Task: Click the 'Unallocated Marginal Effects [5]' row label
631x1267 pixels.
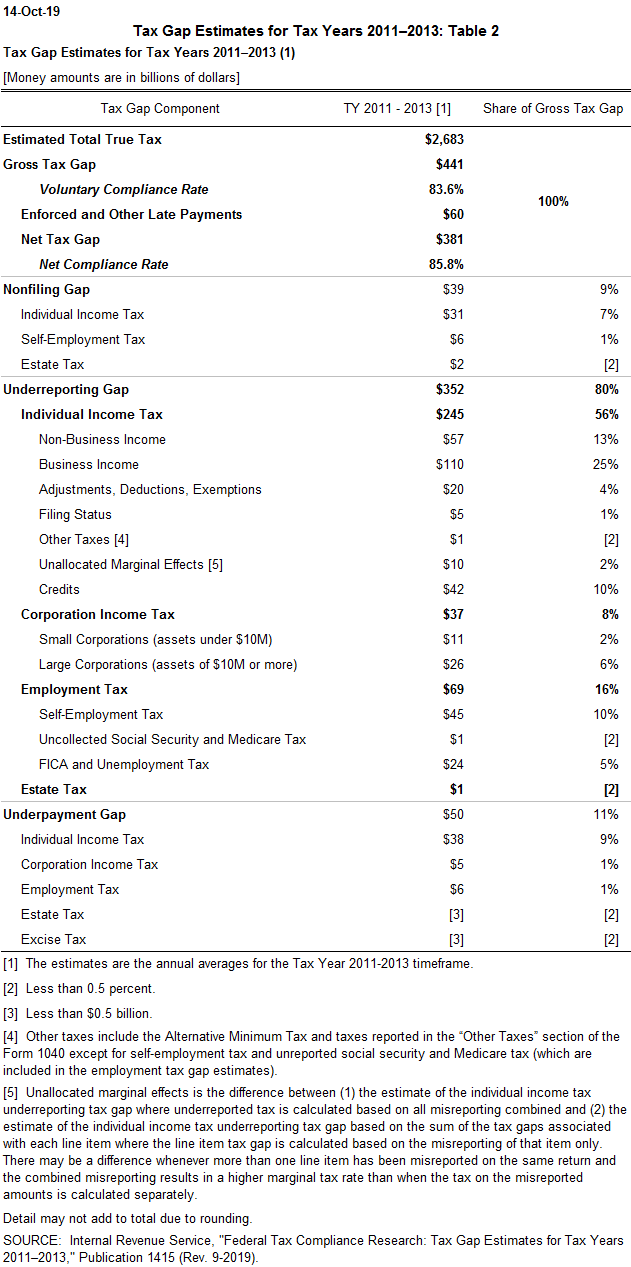Action: coord(131,564)
